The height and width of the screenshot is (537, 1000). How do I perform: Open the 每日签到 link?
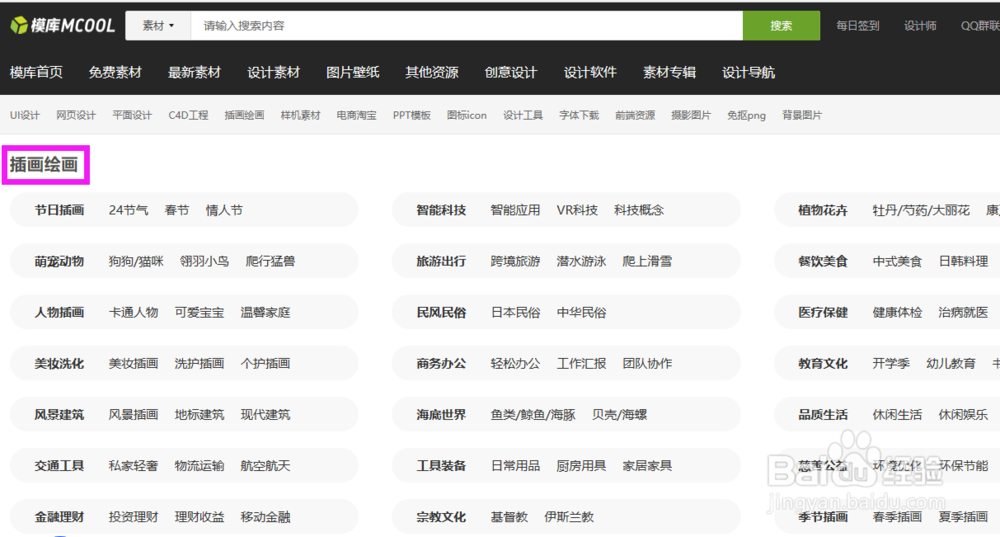click(858, 26)
